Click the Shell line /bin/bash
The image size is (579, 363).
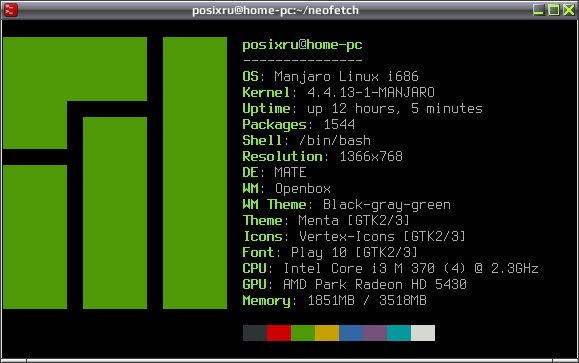(306, 141)
